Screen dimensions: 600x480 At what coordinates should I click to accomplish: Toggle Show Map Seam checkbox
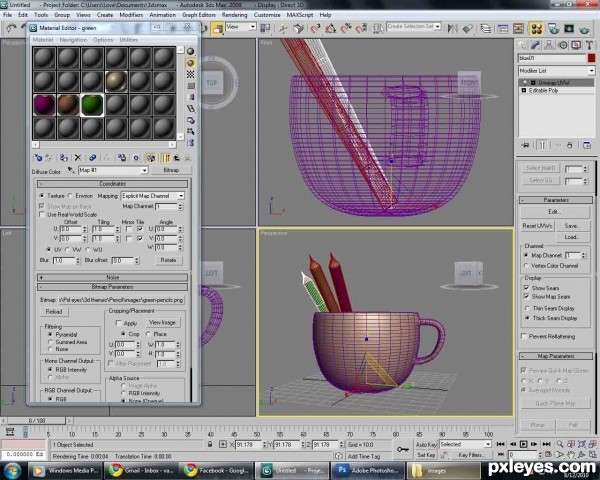(527, 297)
